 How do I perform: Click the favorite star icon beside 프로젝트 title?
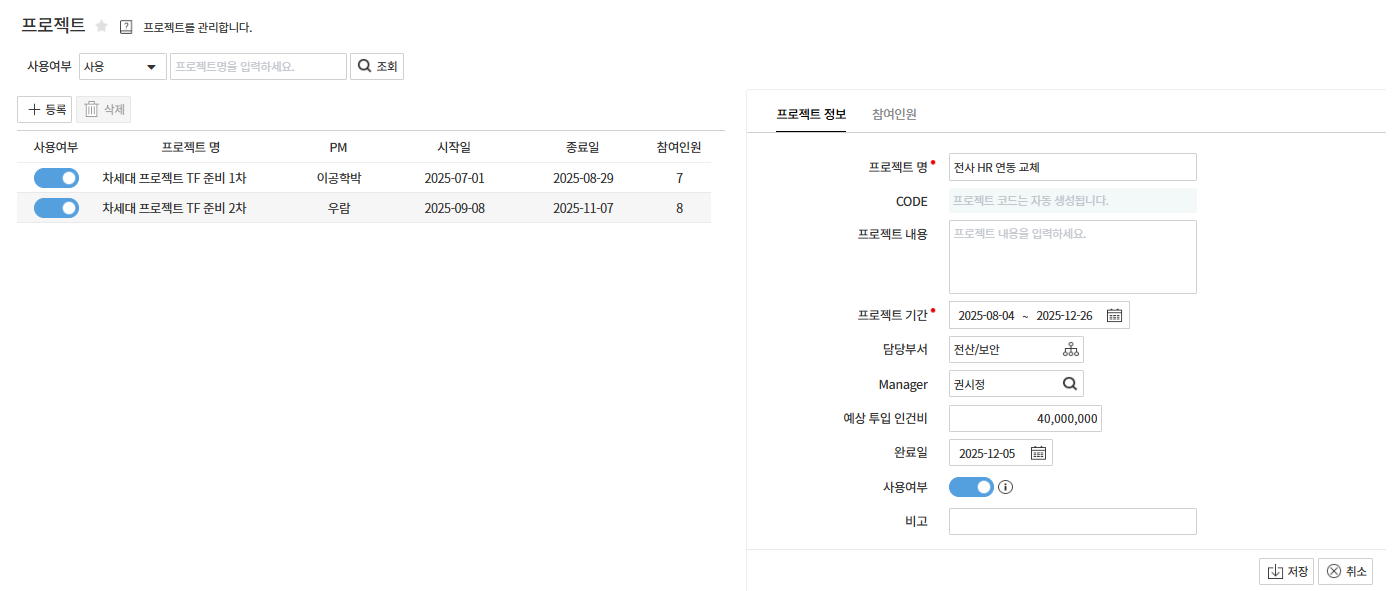point(101,26)
